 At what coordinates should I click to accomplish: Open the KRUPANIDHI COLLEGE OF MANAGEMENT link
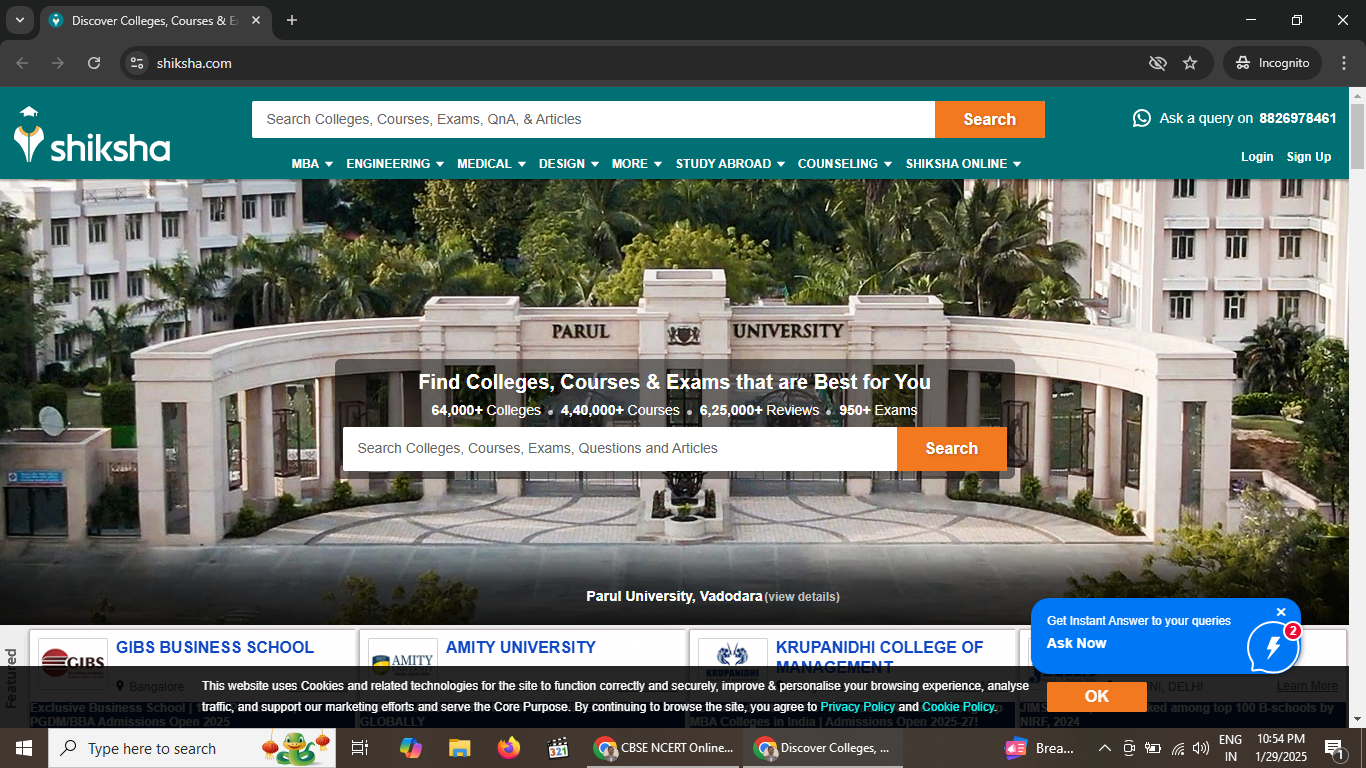point(880,656)
